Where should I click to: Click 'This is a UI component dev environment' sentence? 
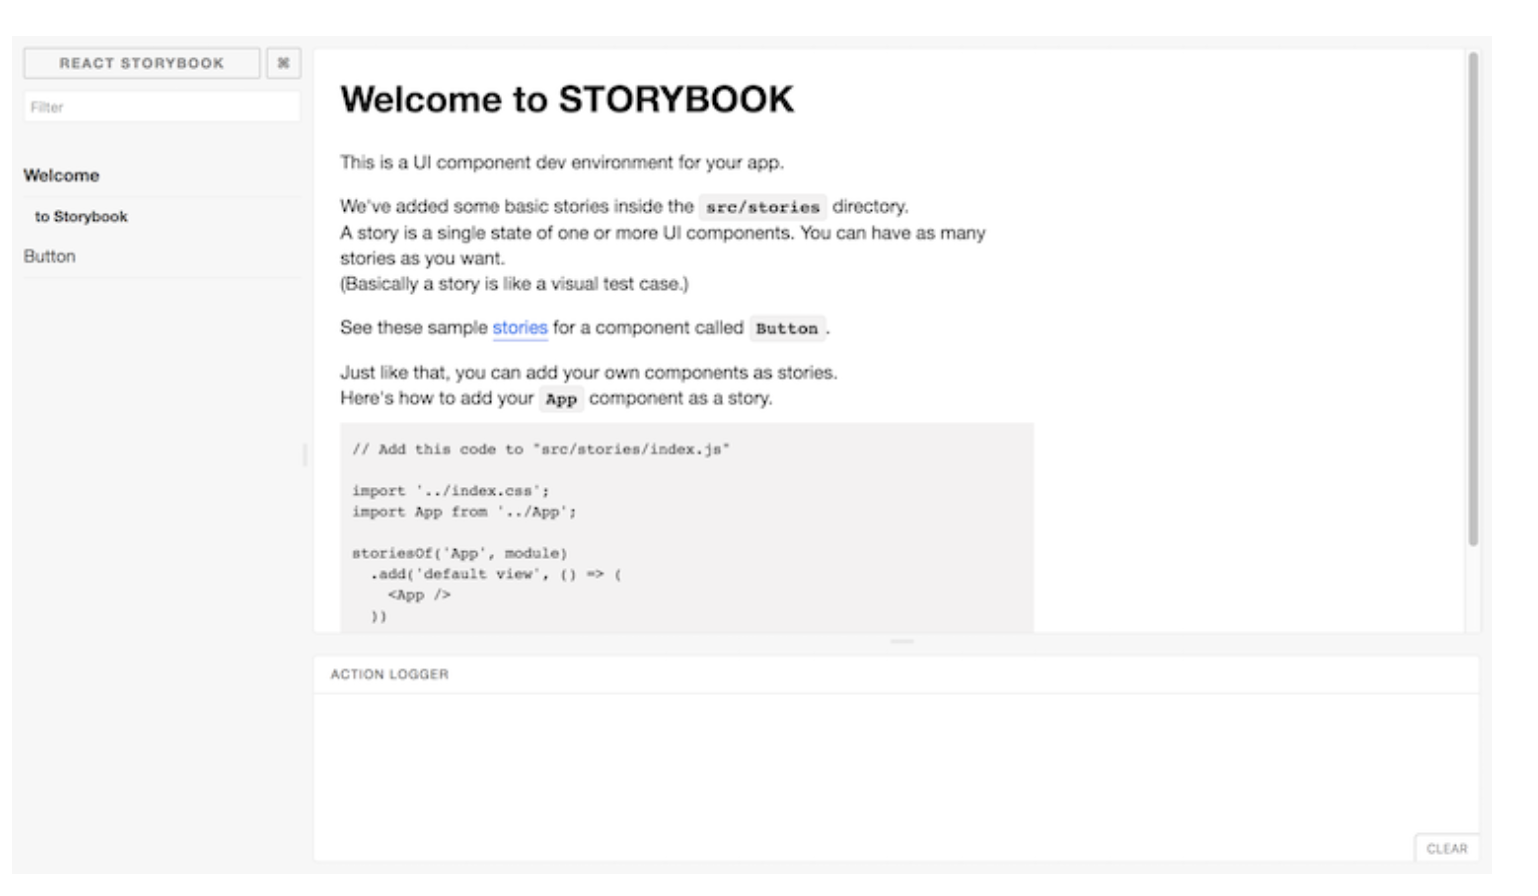562,162
